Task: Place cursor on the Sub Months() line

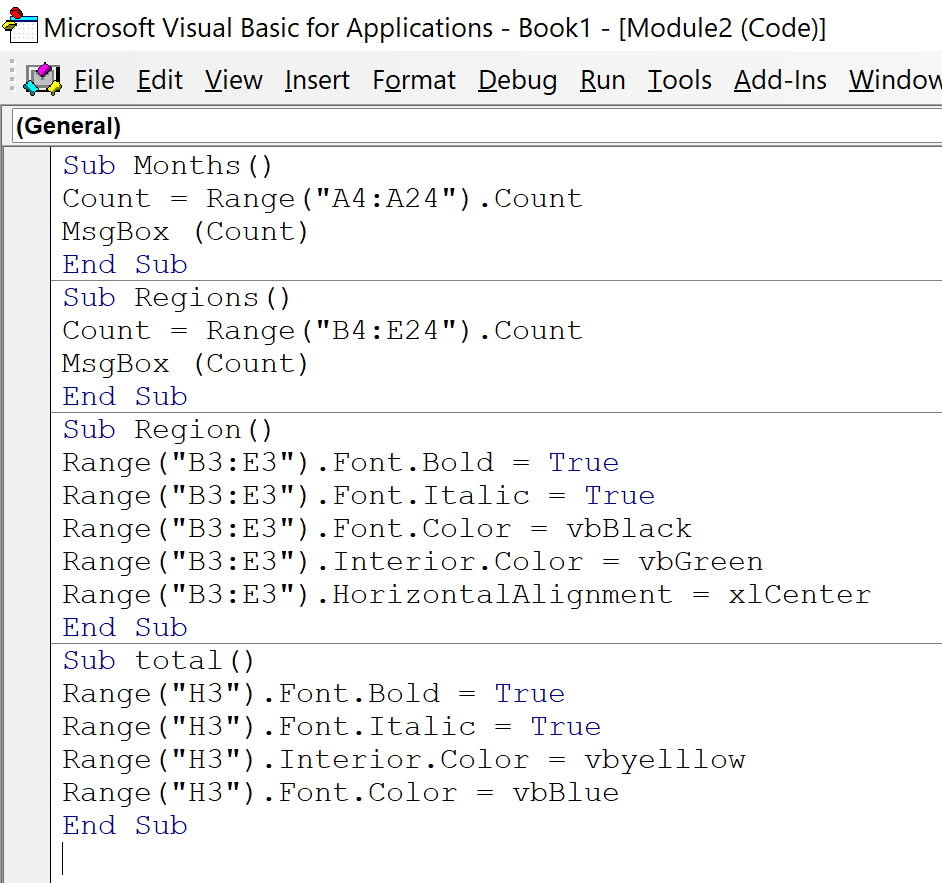Action: click(160, 164)
